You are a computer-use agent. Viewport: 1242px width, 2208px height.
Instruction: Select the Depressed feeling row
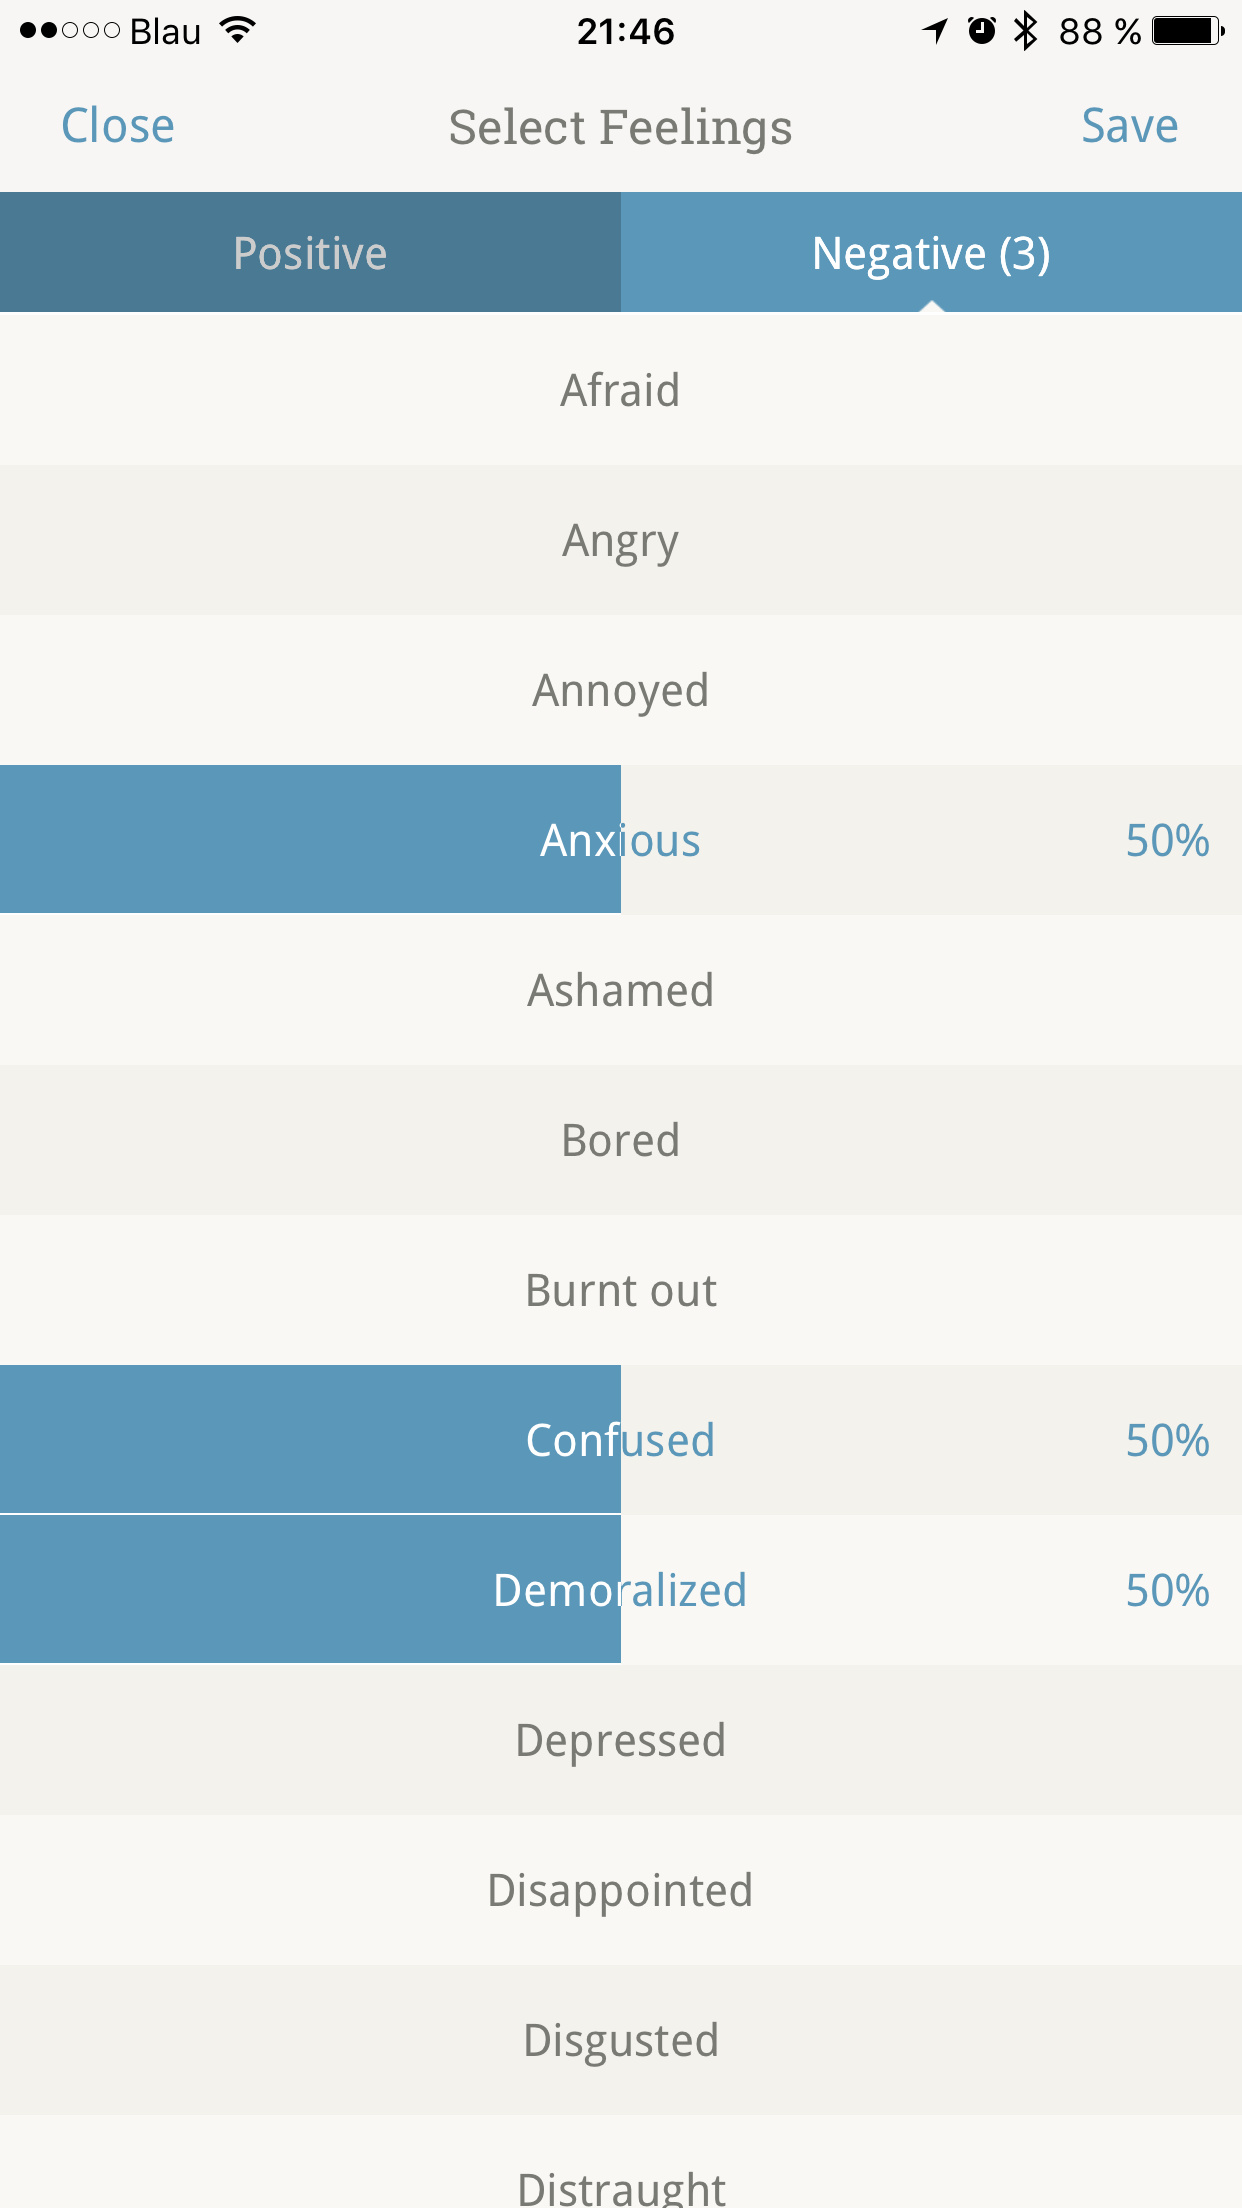[x=620, y=1740]
